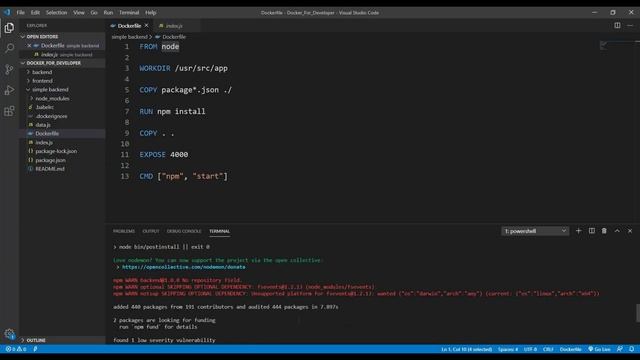The image size is (640, 360).
Task: Open the View menu
Action: pyautogui.click(x=79, y=12)
